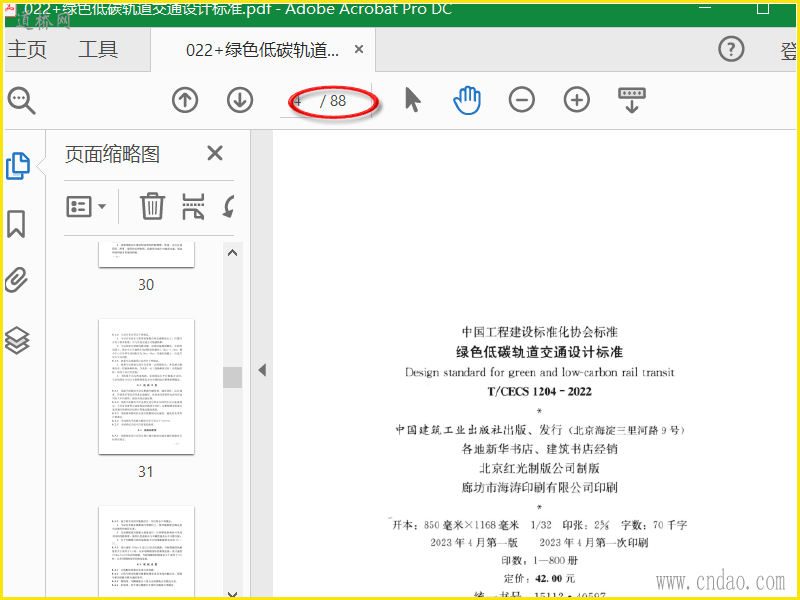Zoom in with the plus button
Screen dimensions: 800x600
pos(577,100)
